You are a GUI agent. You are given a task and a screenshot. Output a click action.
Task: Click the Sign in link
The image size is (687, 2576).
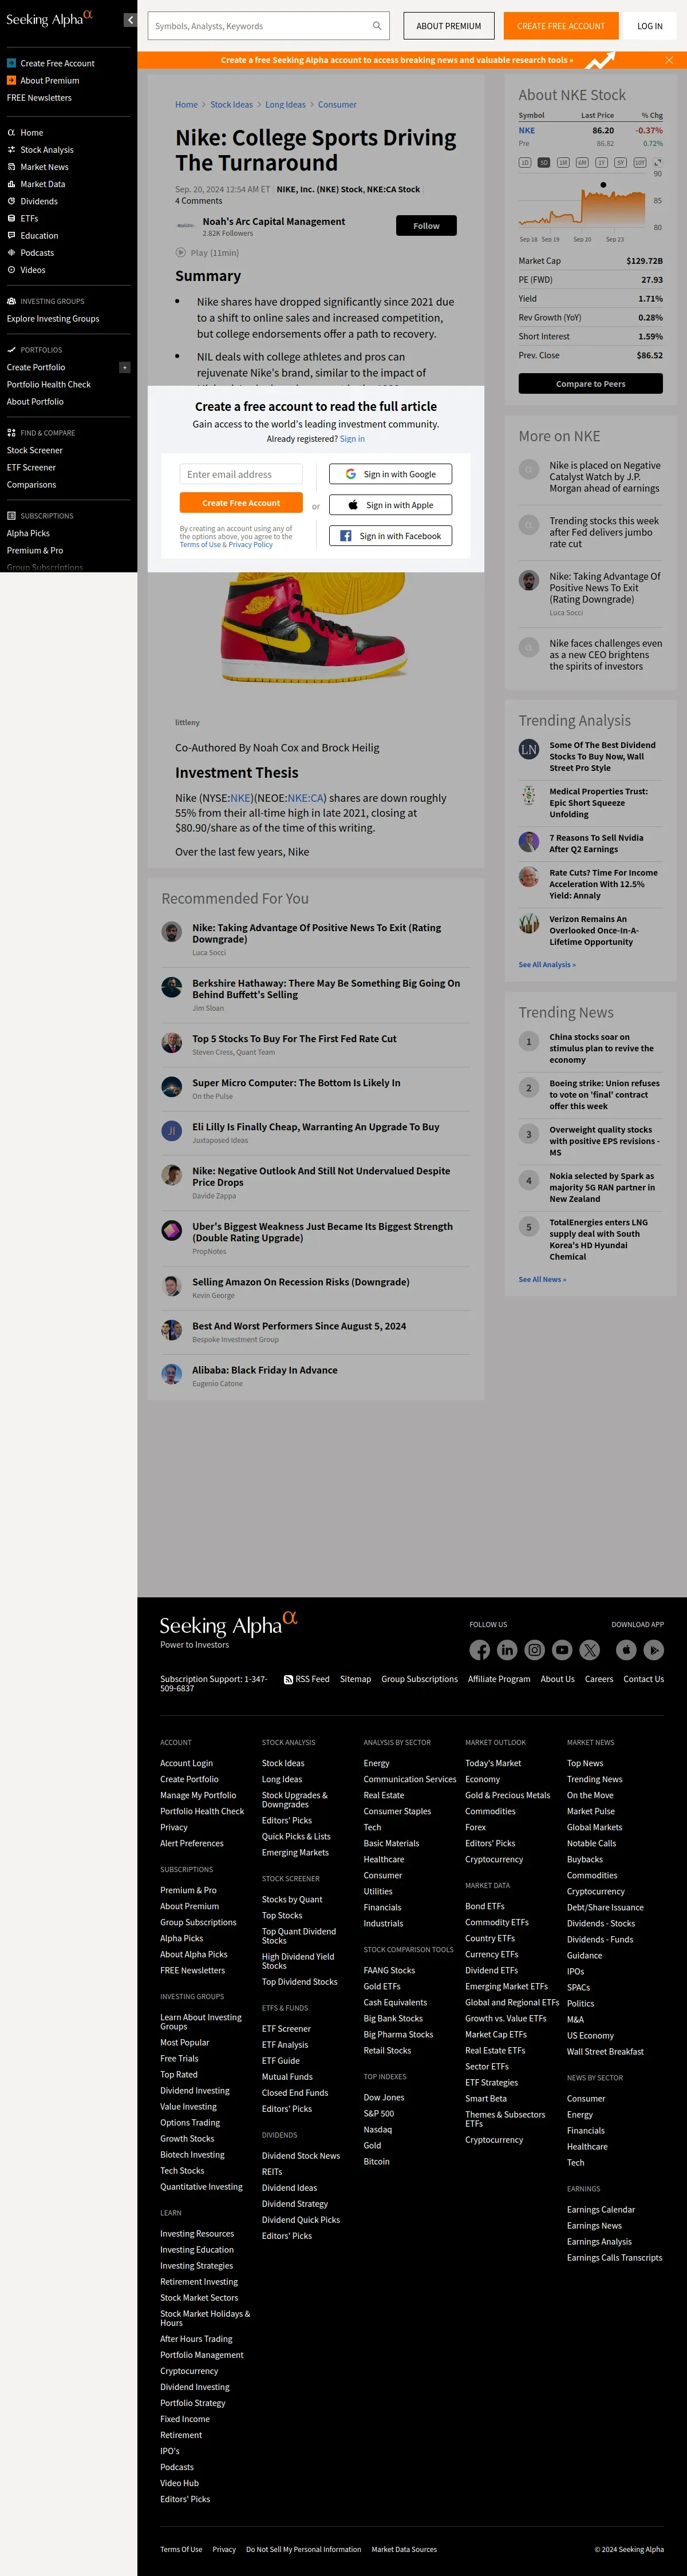click(x=352, y=439)
